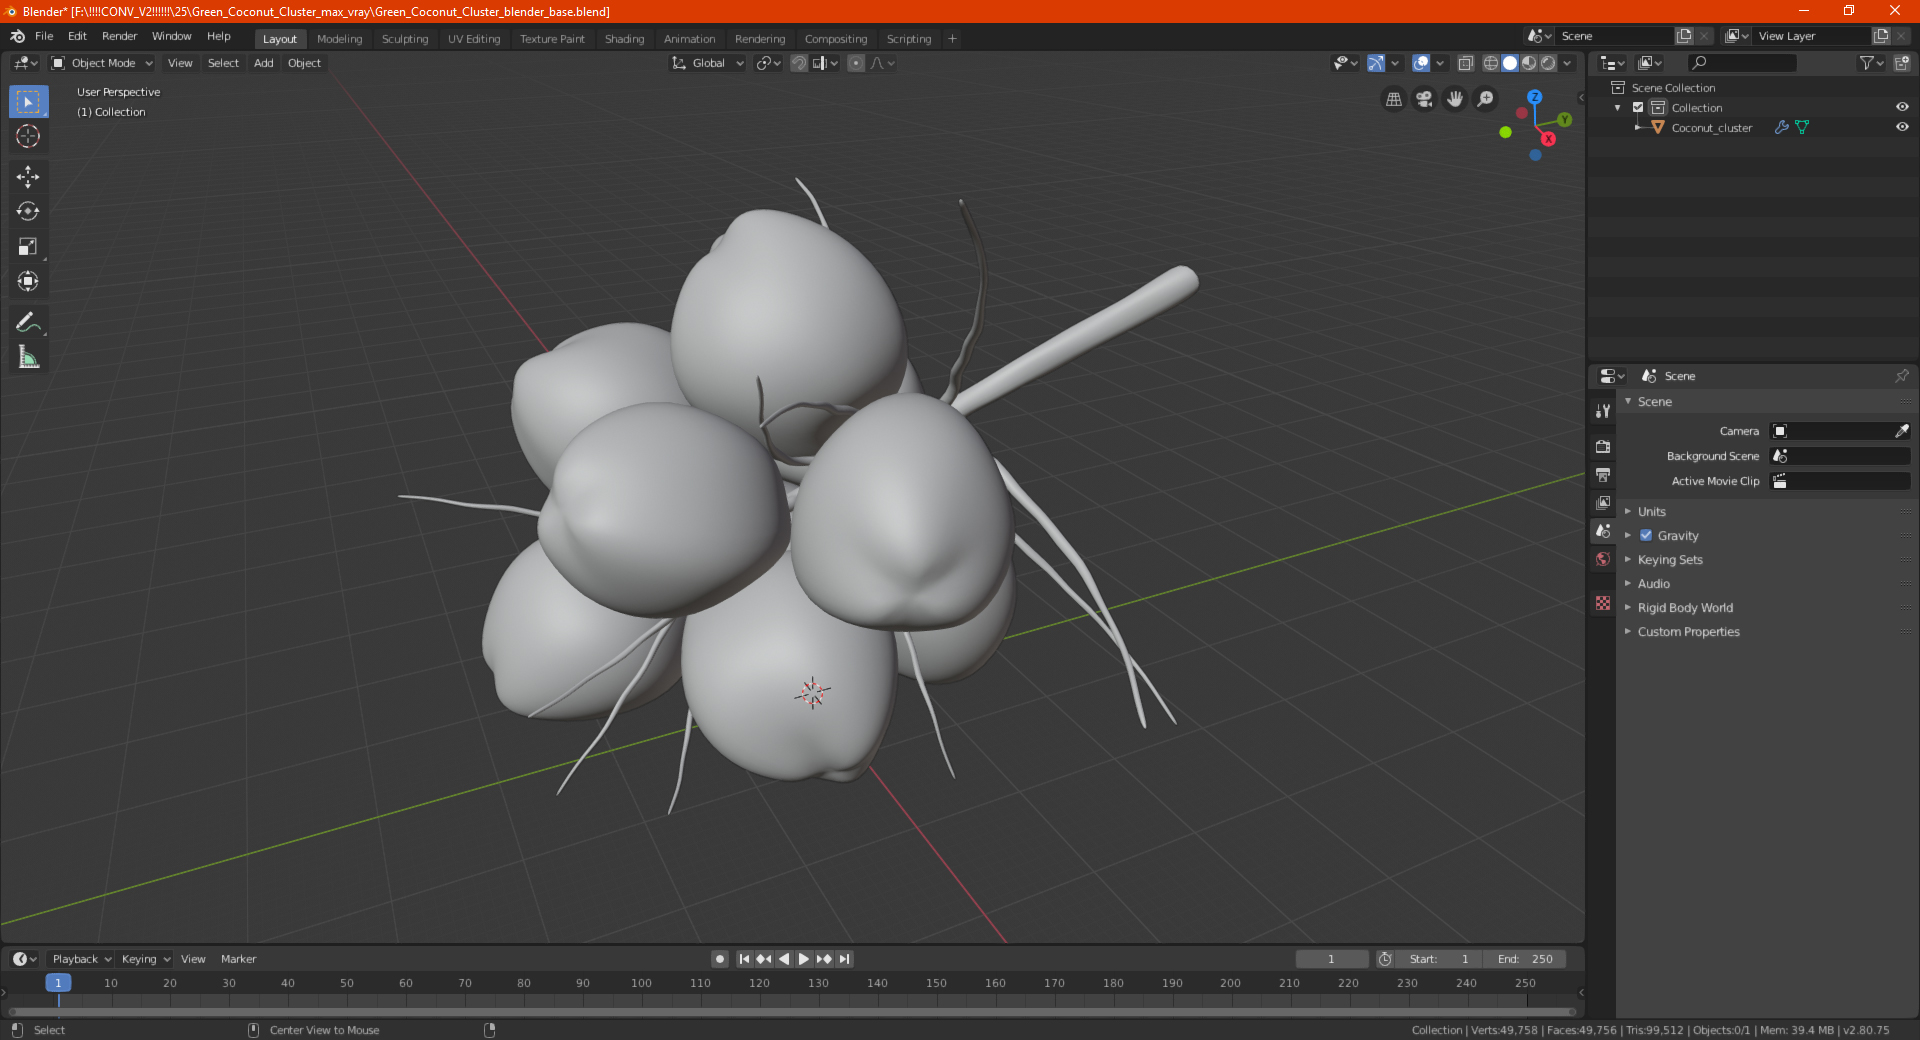Click the camera eyedropper icon
The image size is (1920, 1040).
click(x=1901, y=431)
